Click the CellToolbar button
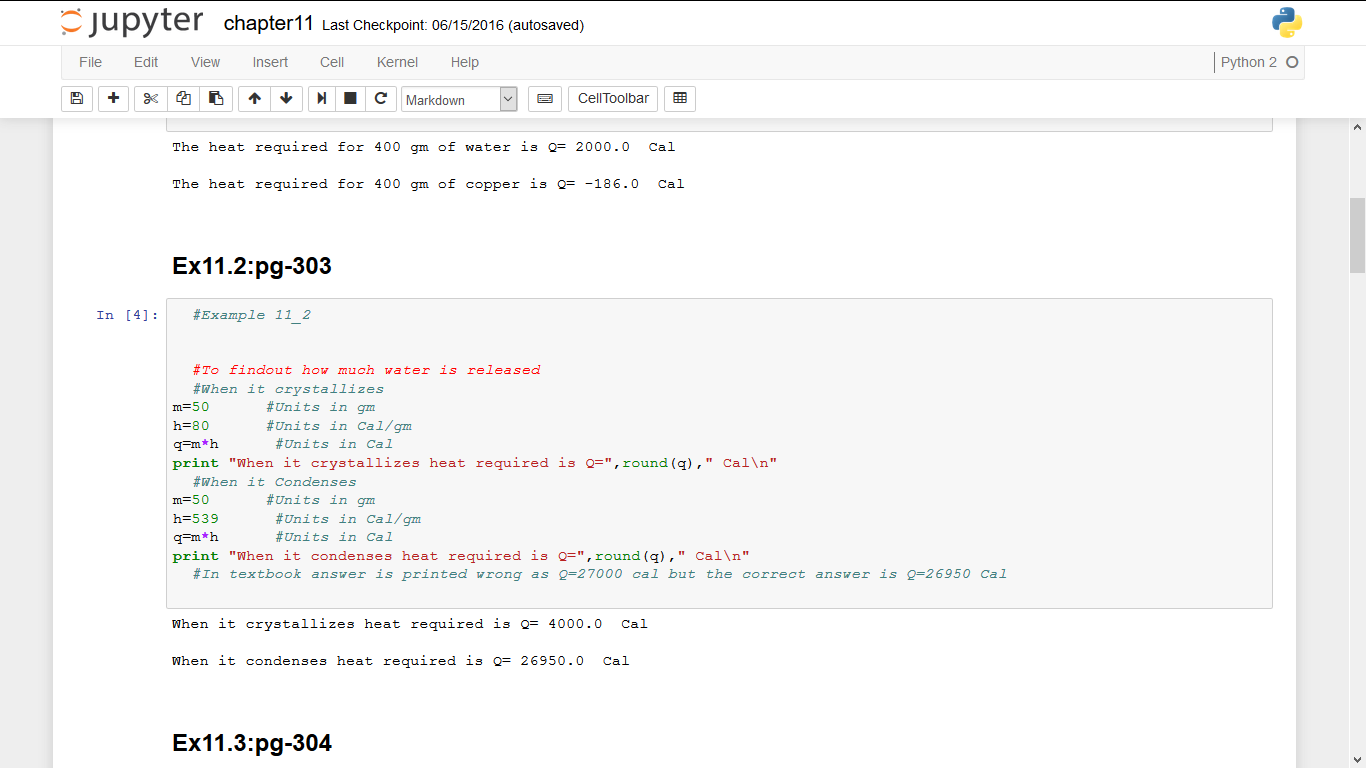Image resolution: width=1366 pixels, height=768 pixels. (x=613, y=98)
